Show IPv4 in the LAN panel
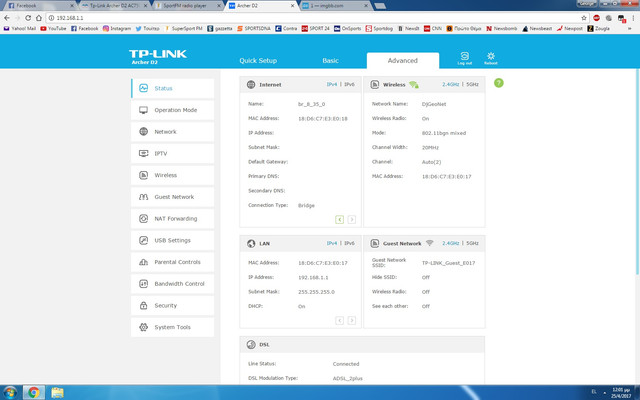 coord(332,243)
